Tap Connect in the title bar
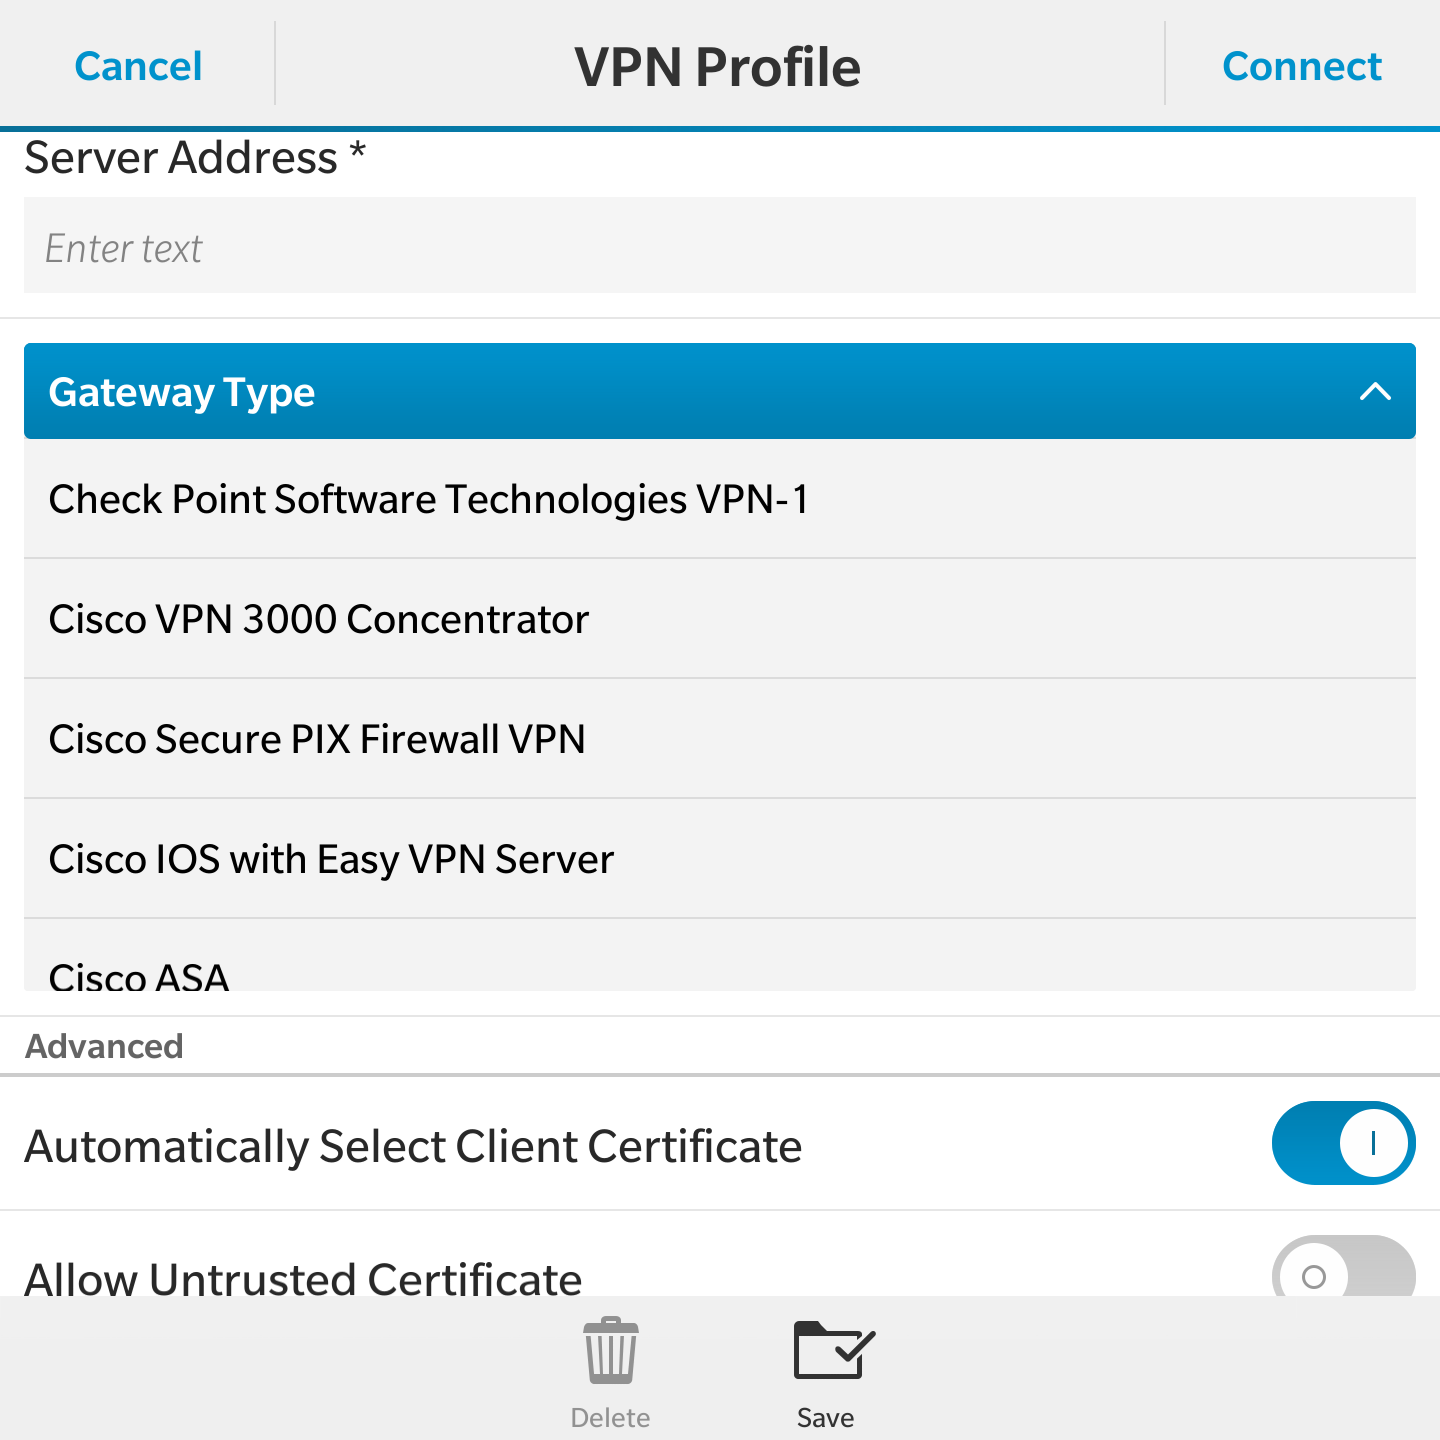Viewport: 1440px width, 1440px height. [x=1302, y=66]
